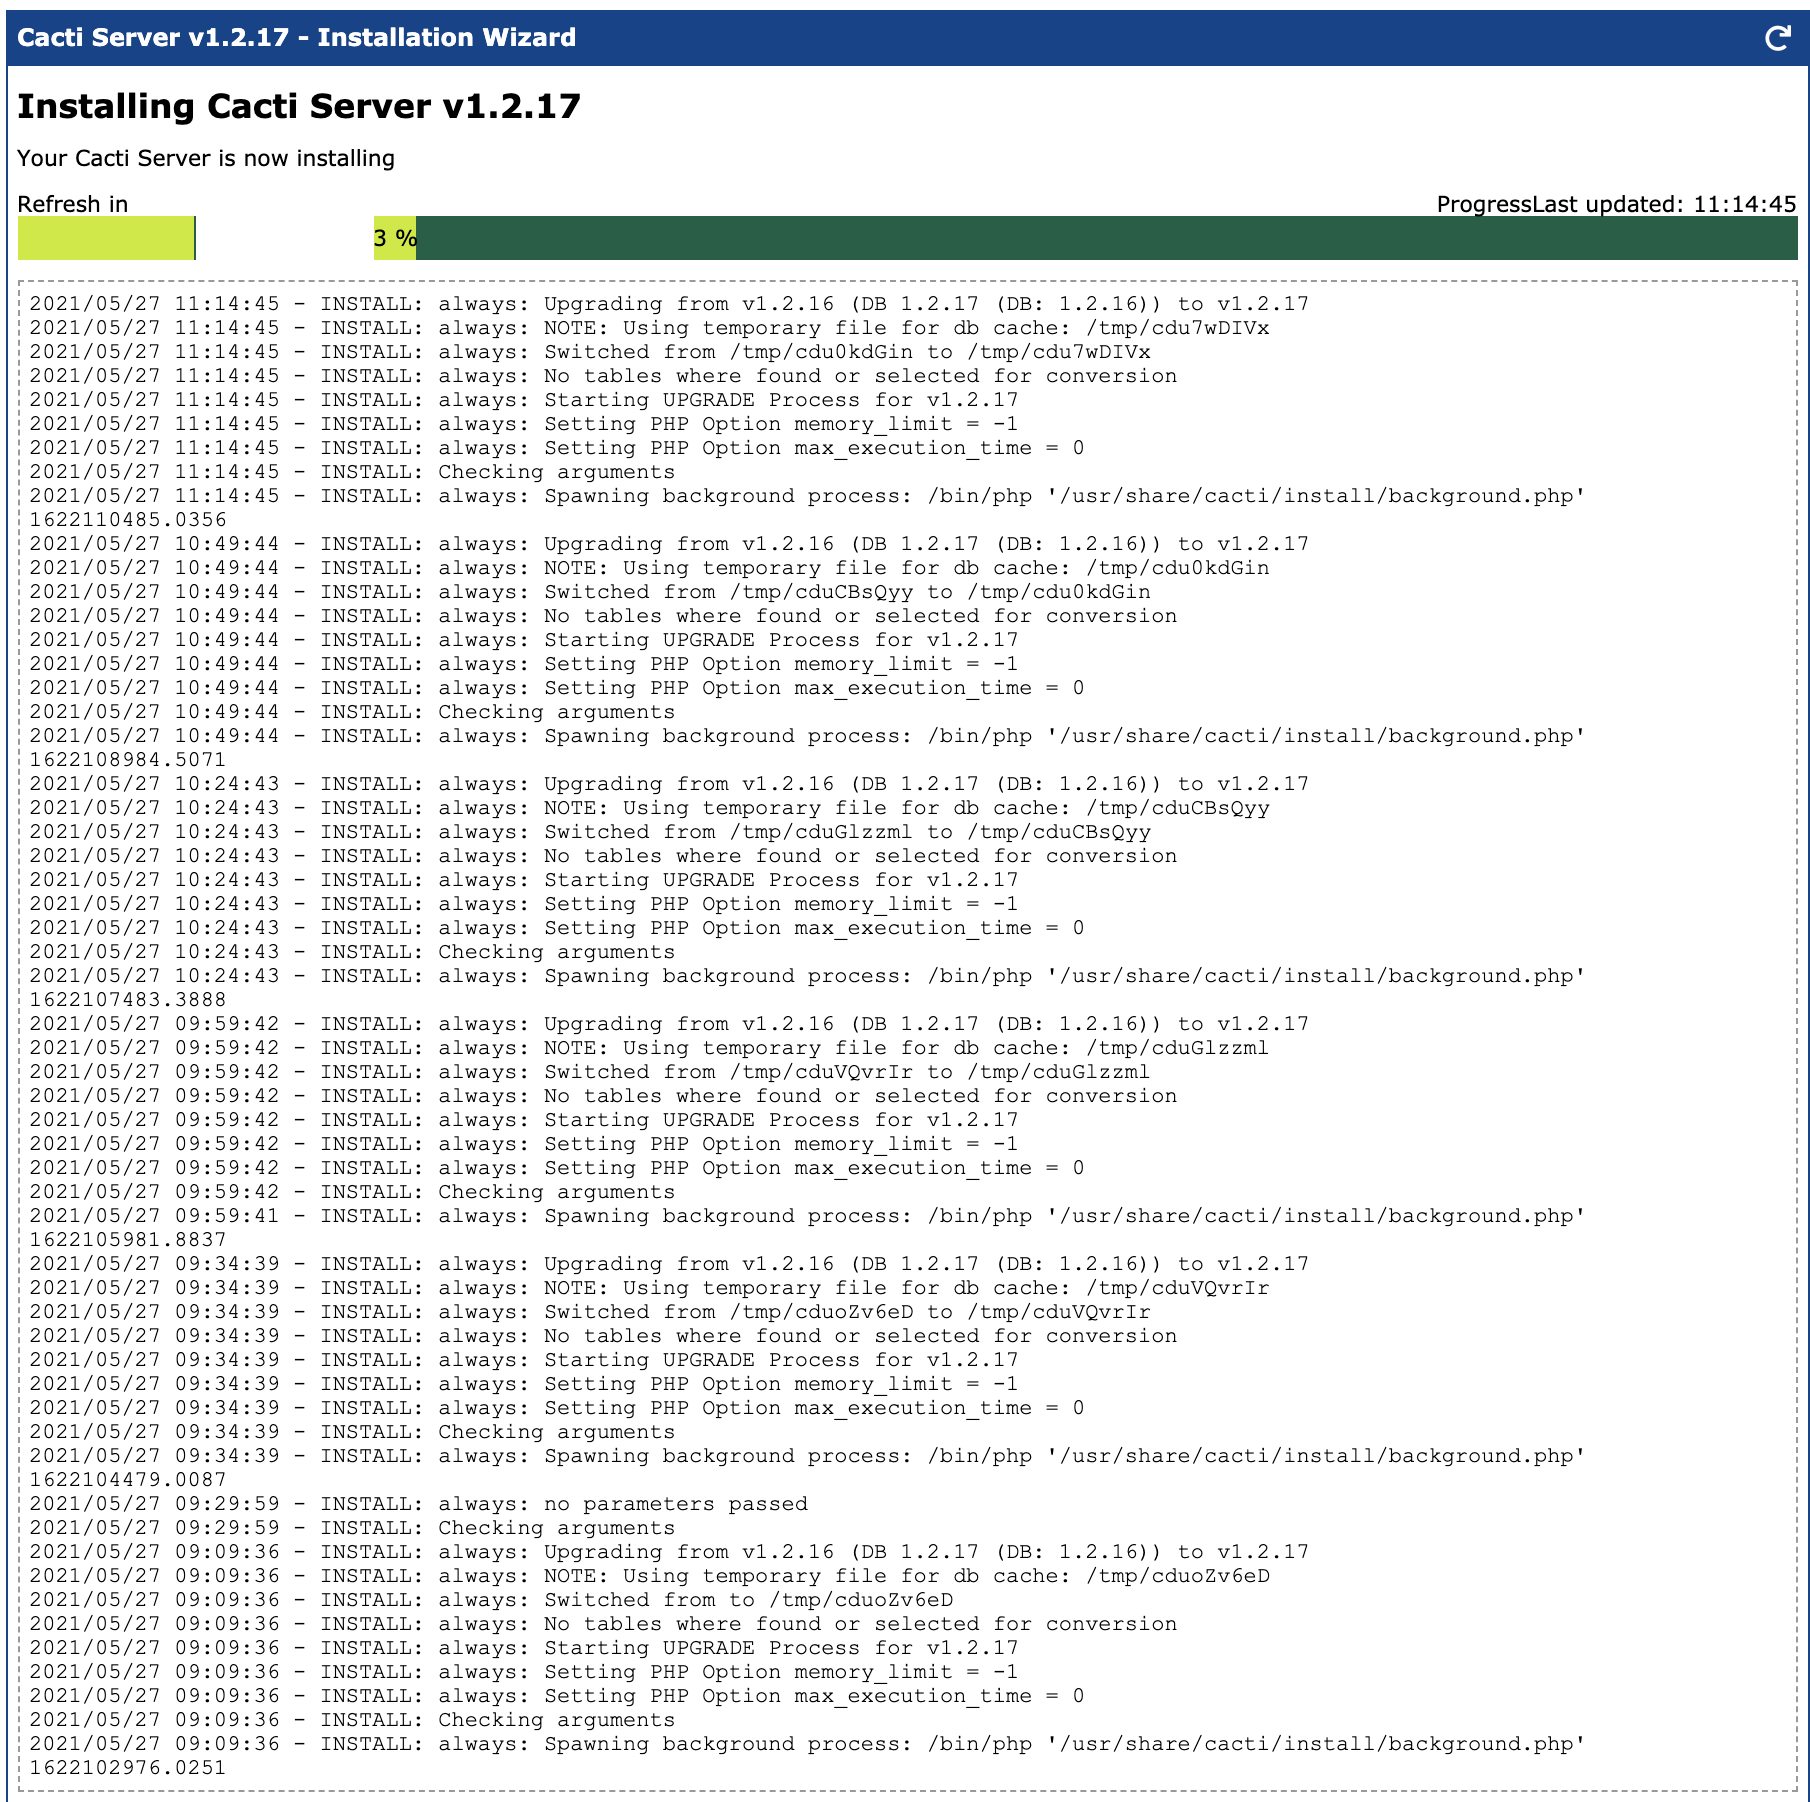Click 09:09:36 'Upgrading from v1.2.16' log line
Screen dimensions: 1810x1802
click(669, 1552)
